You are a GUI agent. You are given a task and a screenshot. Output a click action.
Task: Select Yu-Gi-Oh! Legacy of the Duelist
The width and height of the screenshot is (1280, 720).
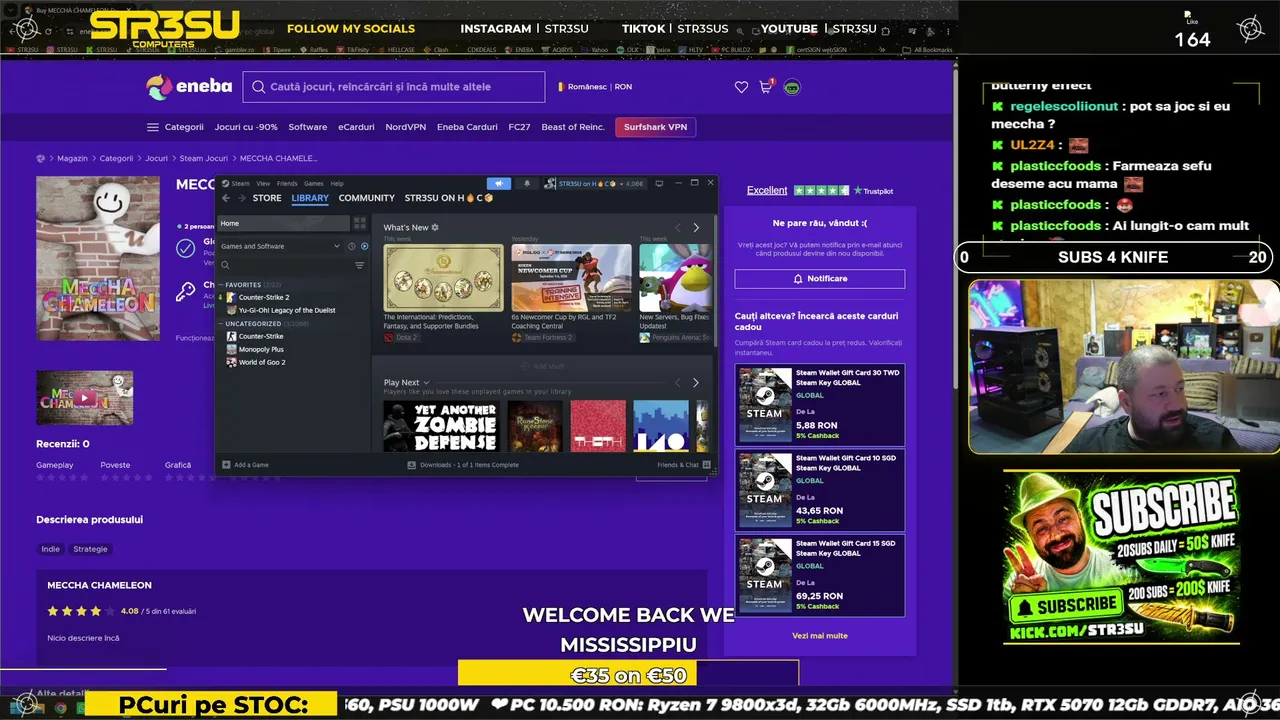pos(287,310)
